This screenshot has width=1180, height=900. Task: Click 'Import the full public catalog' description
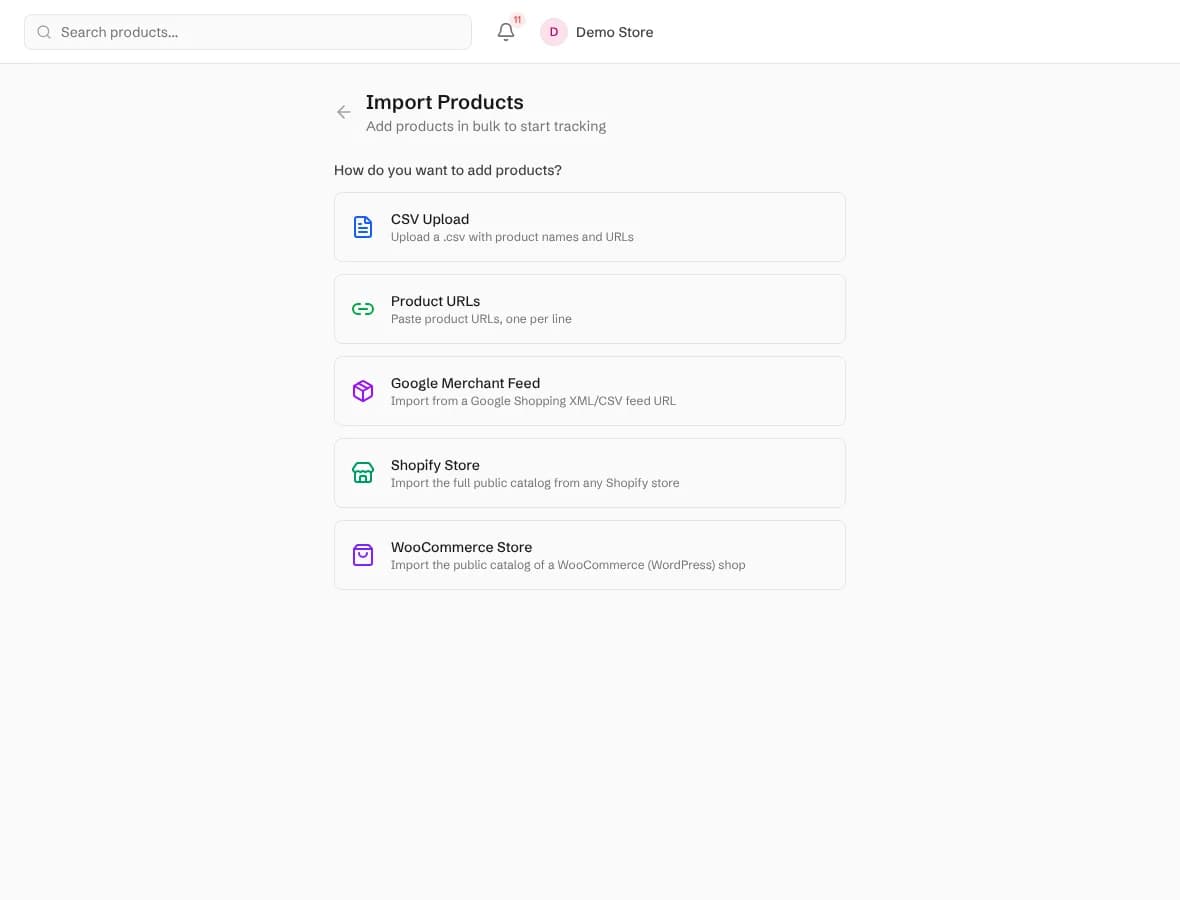pos(534,483)
